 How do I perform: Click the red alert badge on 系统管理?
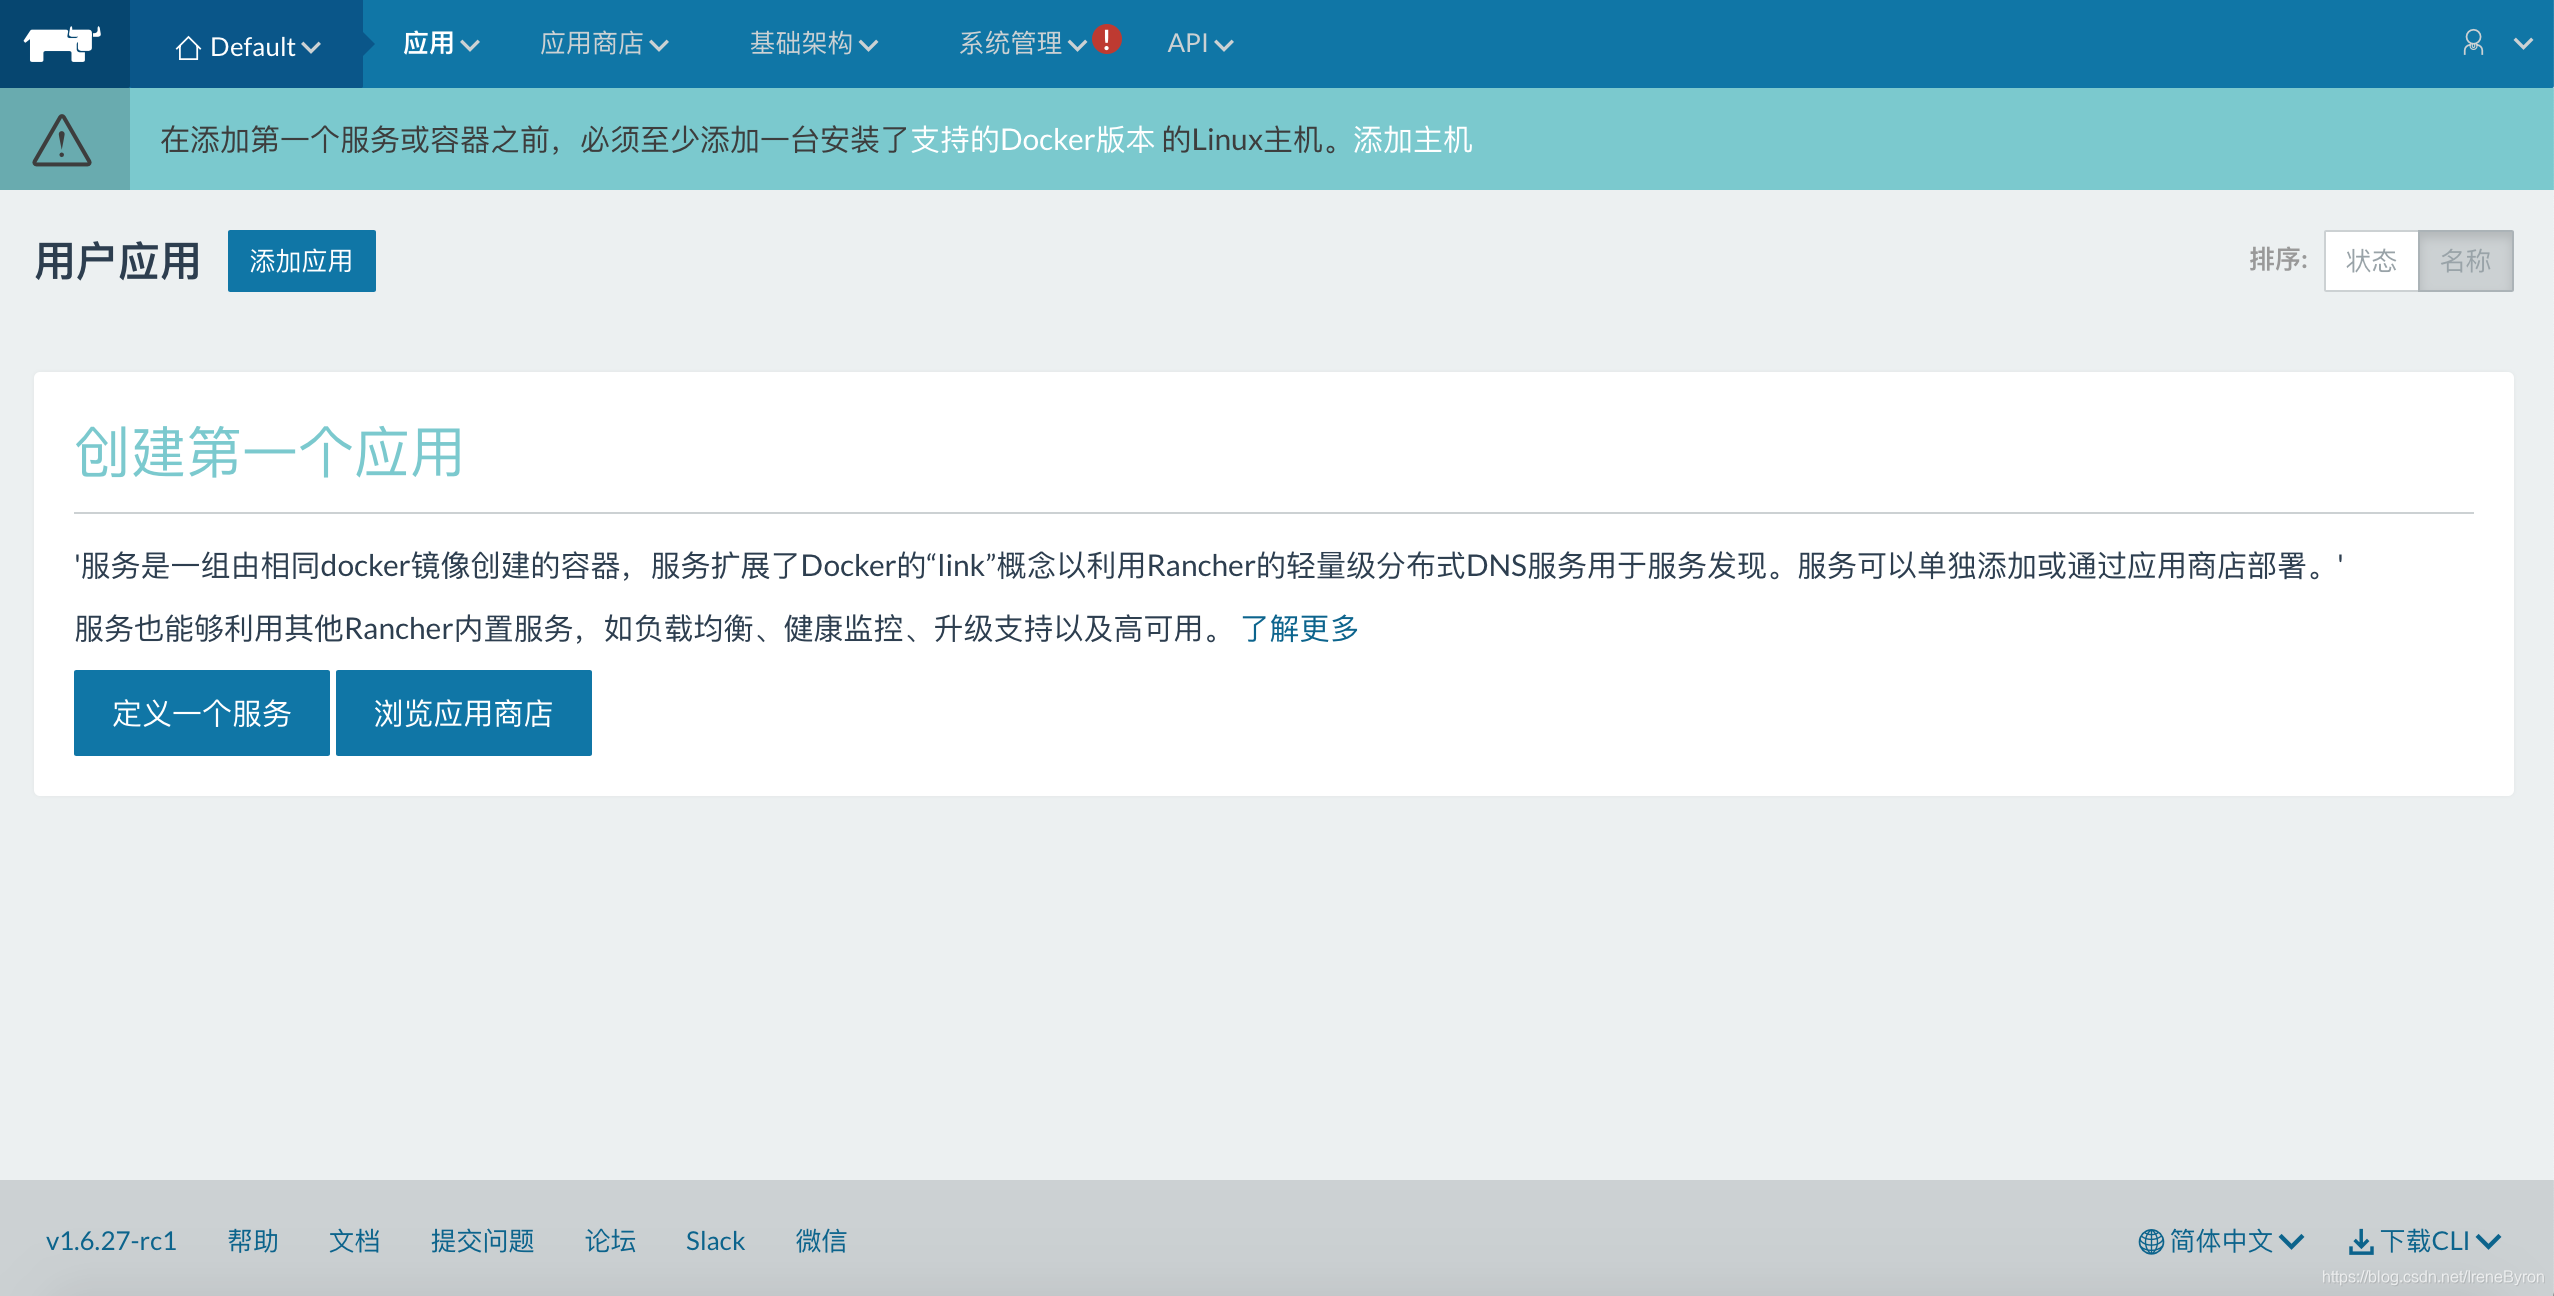1106,39
